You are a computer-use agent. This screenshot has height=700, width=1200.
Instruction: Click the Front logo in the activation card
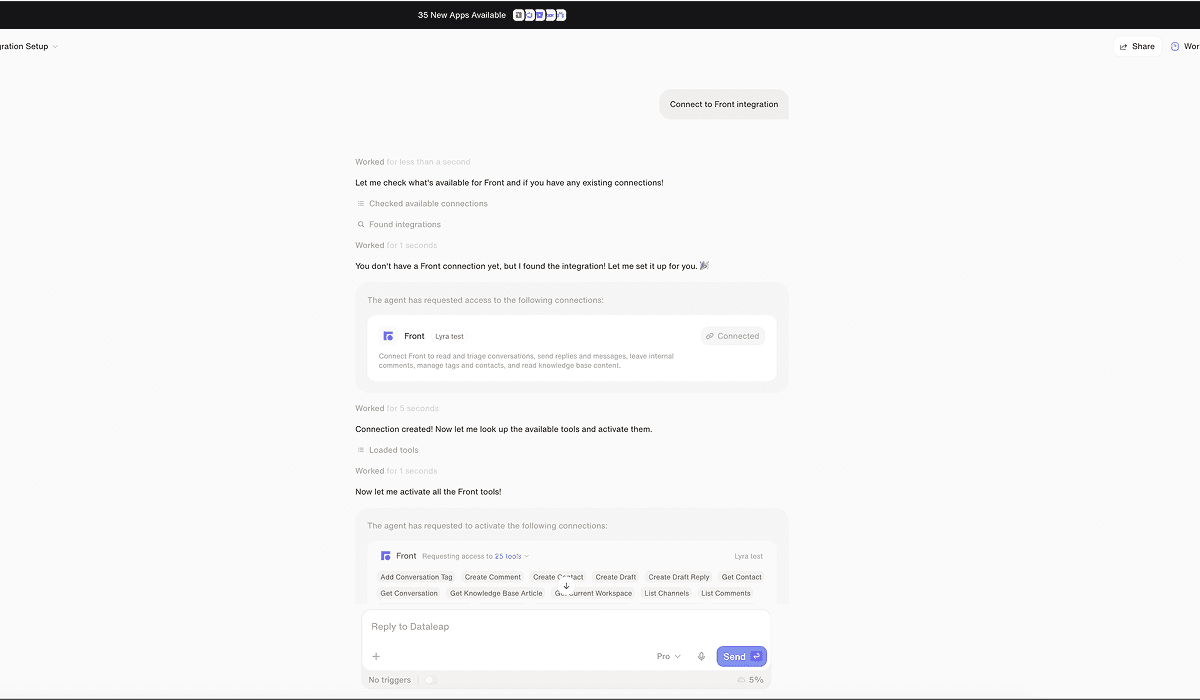[x=386, y=556]
